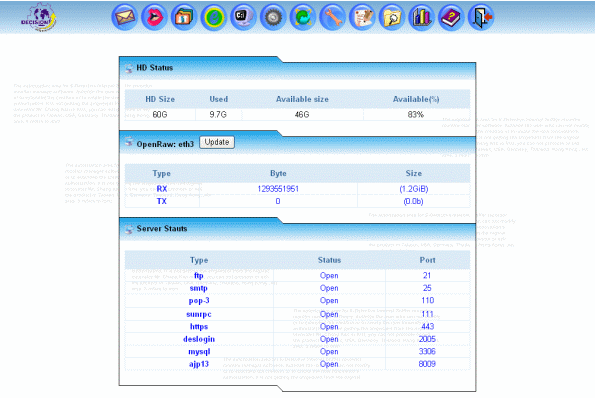The image size is (595, 398).
Task: Click the 'OpenRaw: eth3' panel title
Action: pos(165,144)
